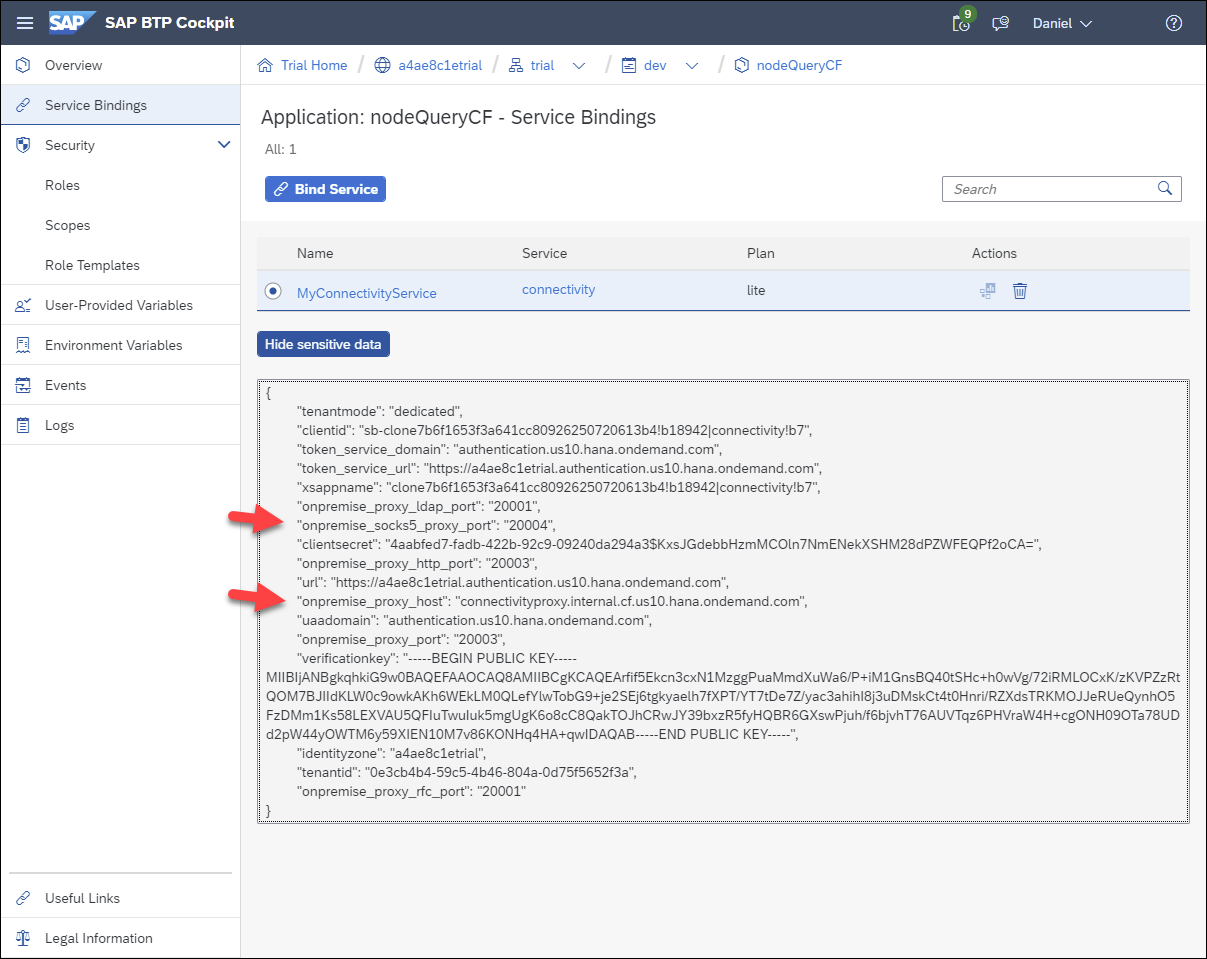The image size is (1207, 959).
Task: Open Useful Links
Action: pos(82,898)
